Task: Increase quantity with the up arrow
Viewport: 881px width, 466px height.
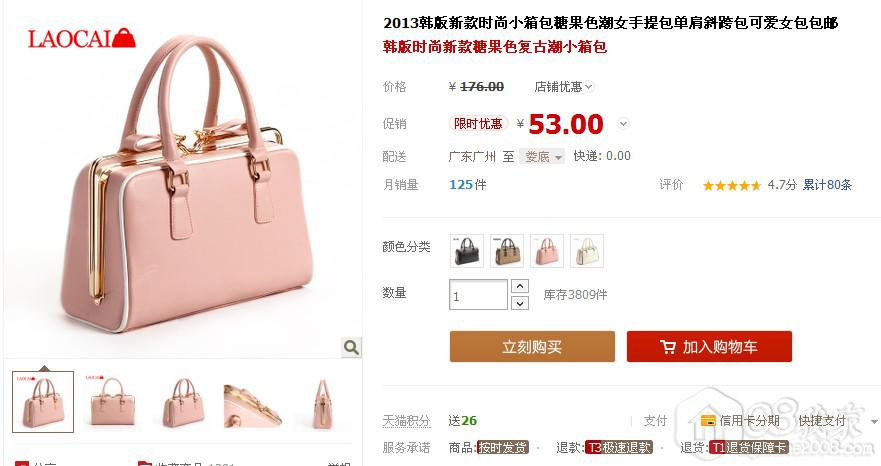Action: [x=520, y=286]
